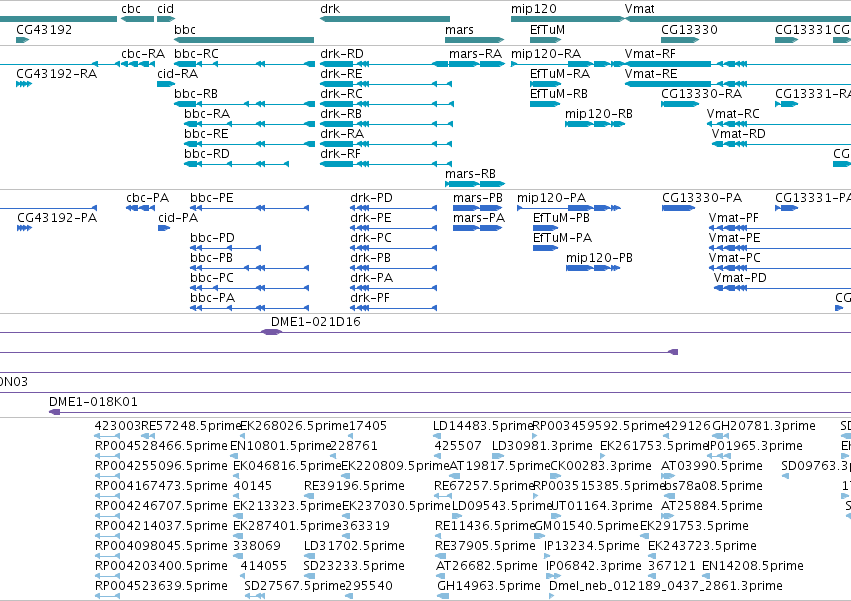This screenshot has width=851, height=601.
Task: Select the EfTuM-PB protein label
Action: tap(561, 218)
